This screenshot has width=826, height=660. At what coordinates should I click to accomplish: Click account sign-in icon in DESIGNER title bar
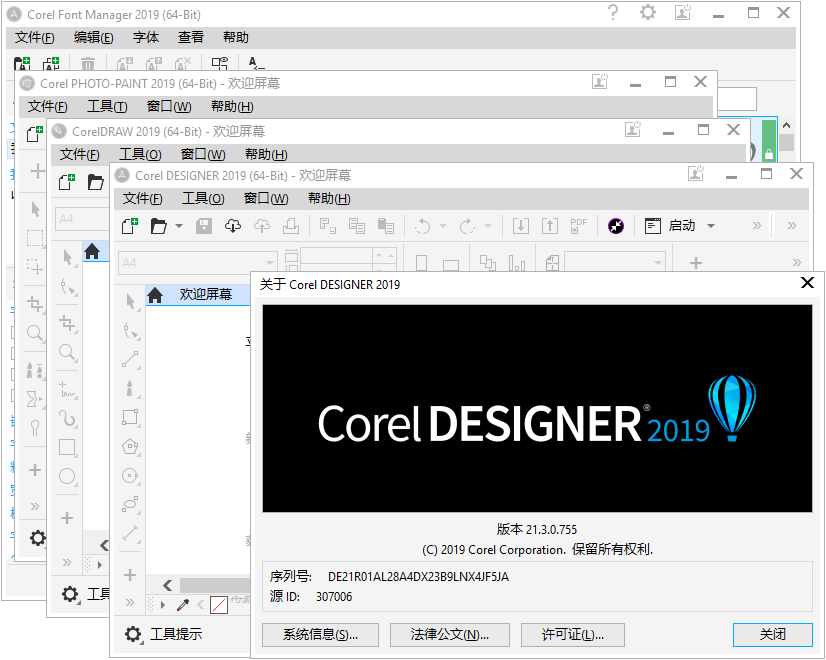[x=696, y=173]
